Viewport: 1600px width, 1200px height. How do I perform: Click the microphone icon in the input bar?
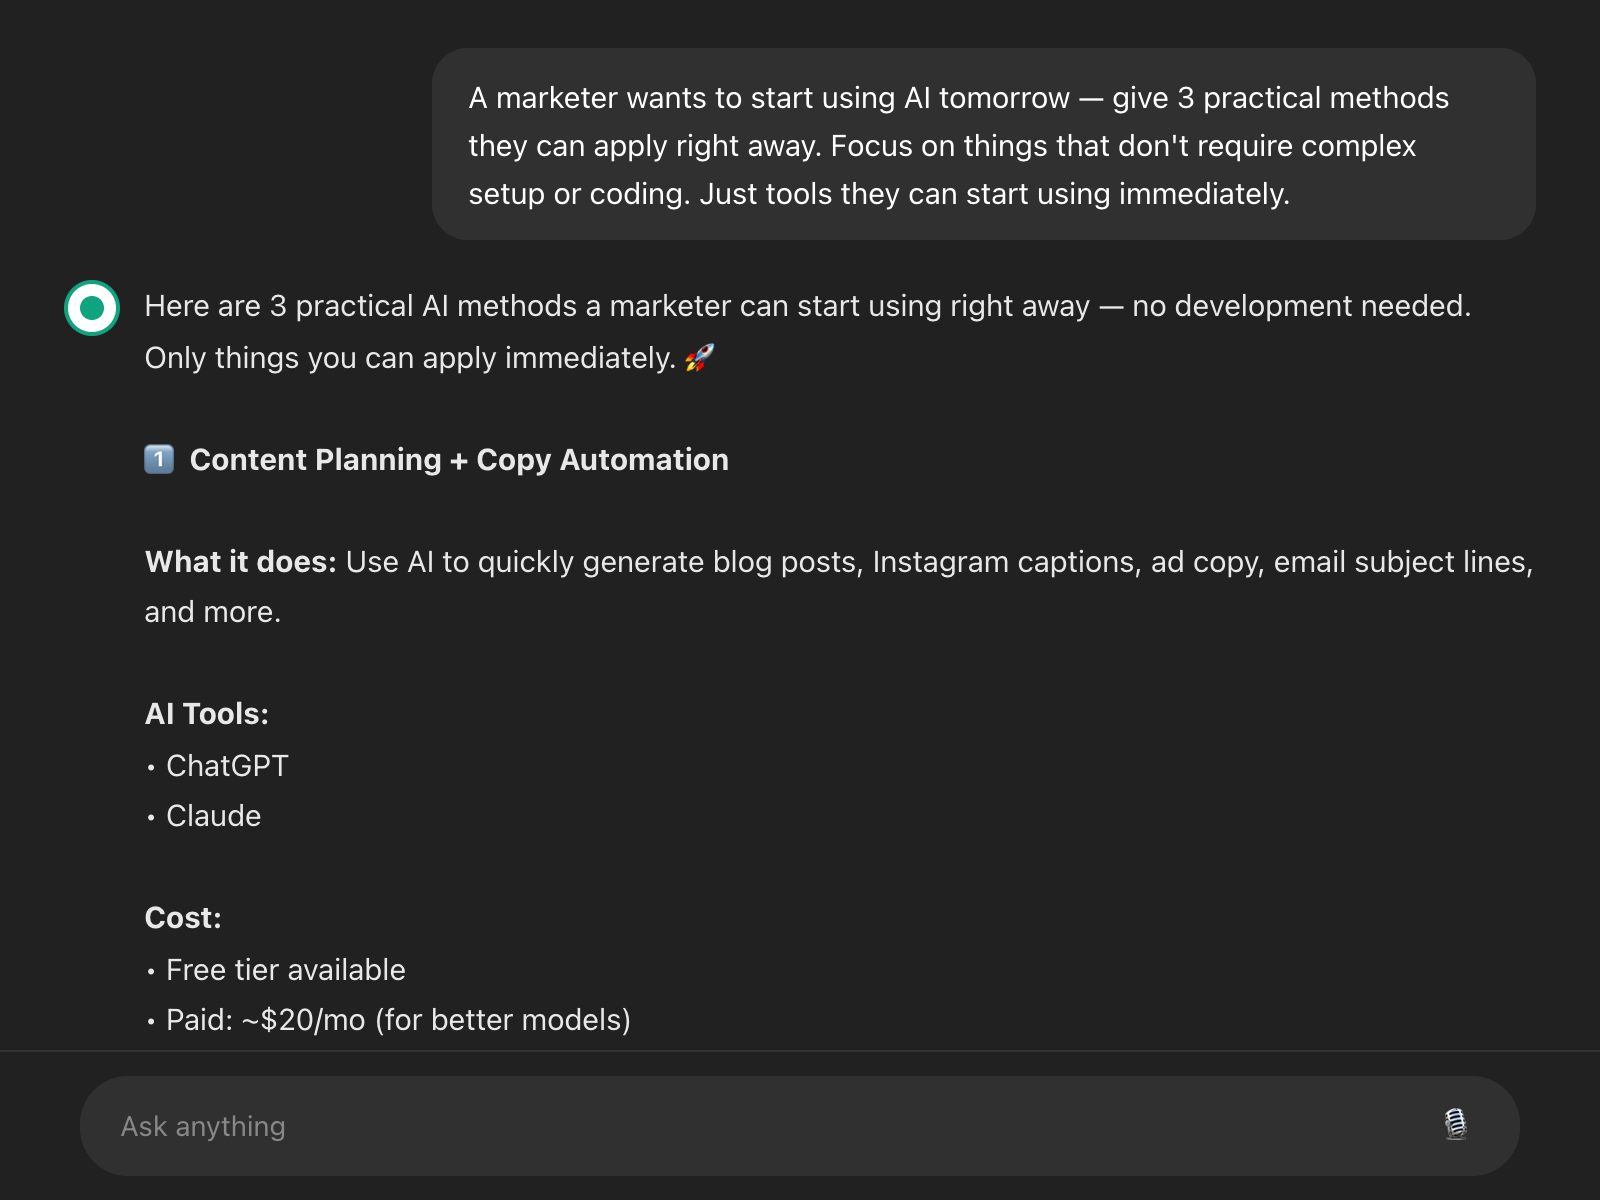(x=1455, y=1125)
